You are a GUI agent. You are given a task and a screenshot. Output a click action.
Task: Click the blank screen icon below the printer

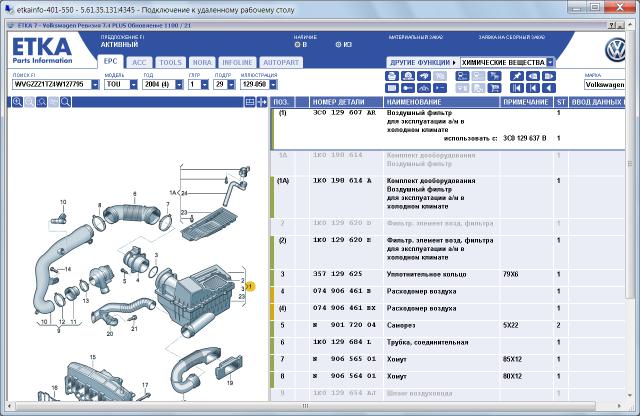tap(391, 88)
